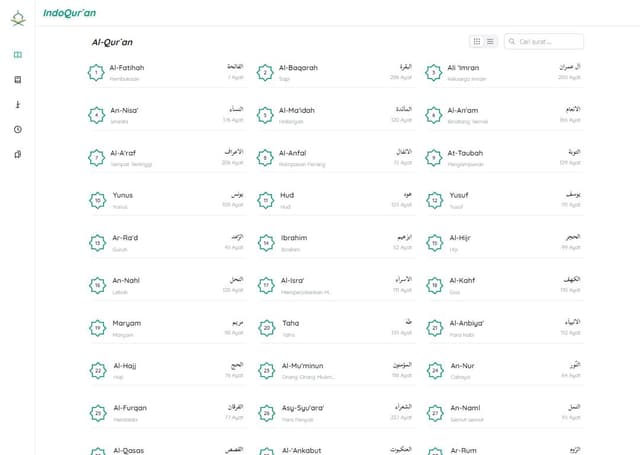Switch to grid view layout
This screenshot has width=640, height=455.
[x=476, y=41]
